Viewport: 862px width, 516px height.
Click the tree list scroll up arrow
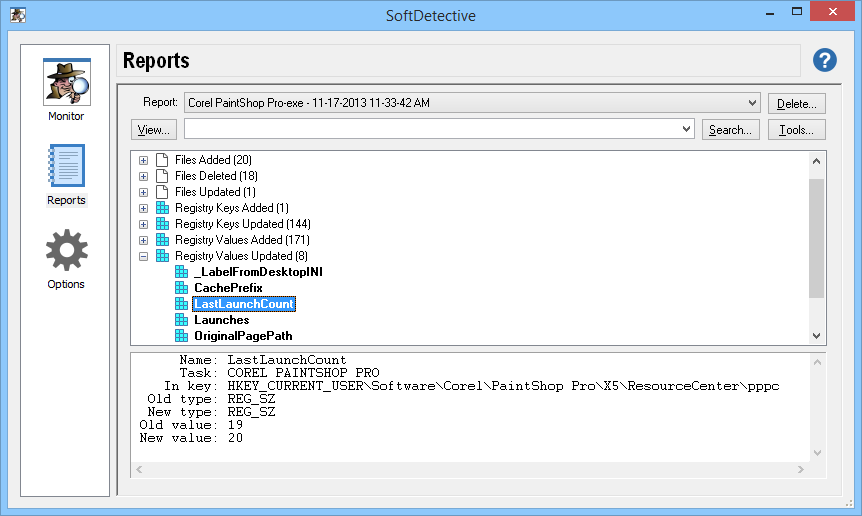click(x=816, y=161)
